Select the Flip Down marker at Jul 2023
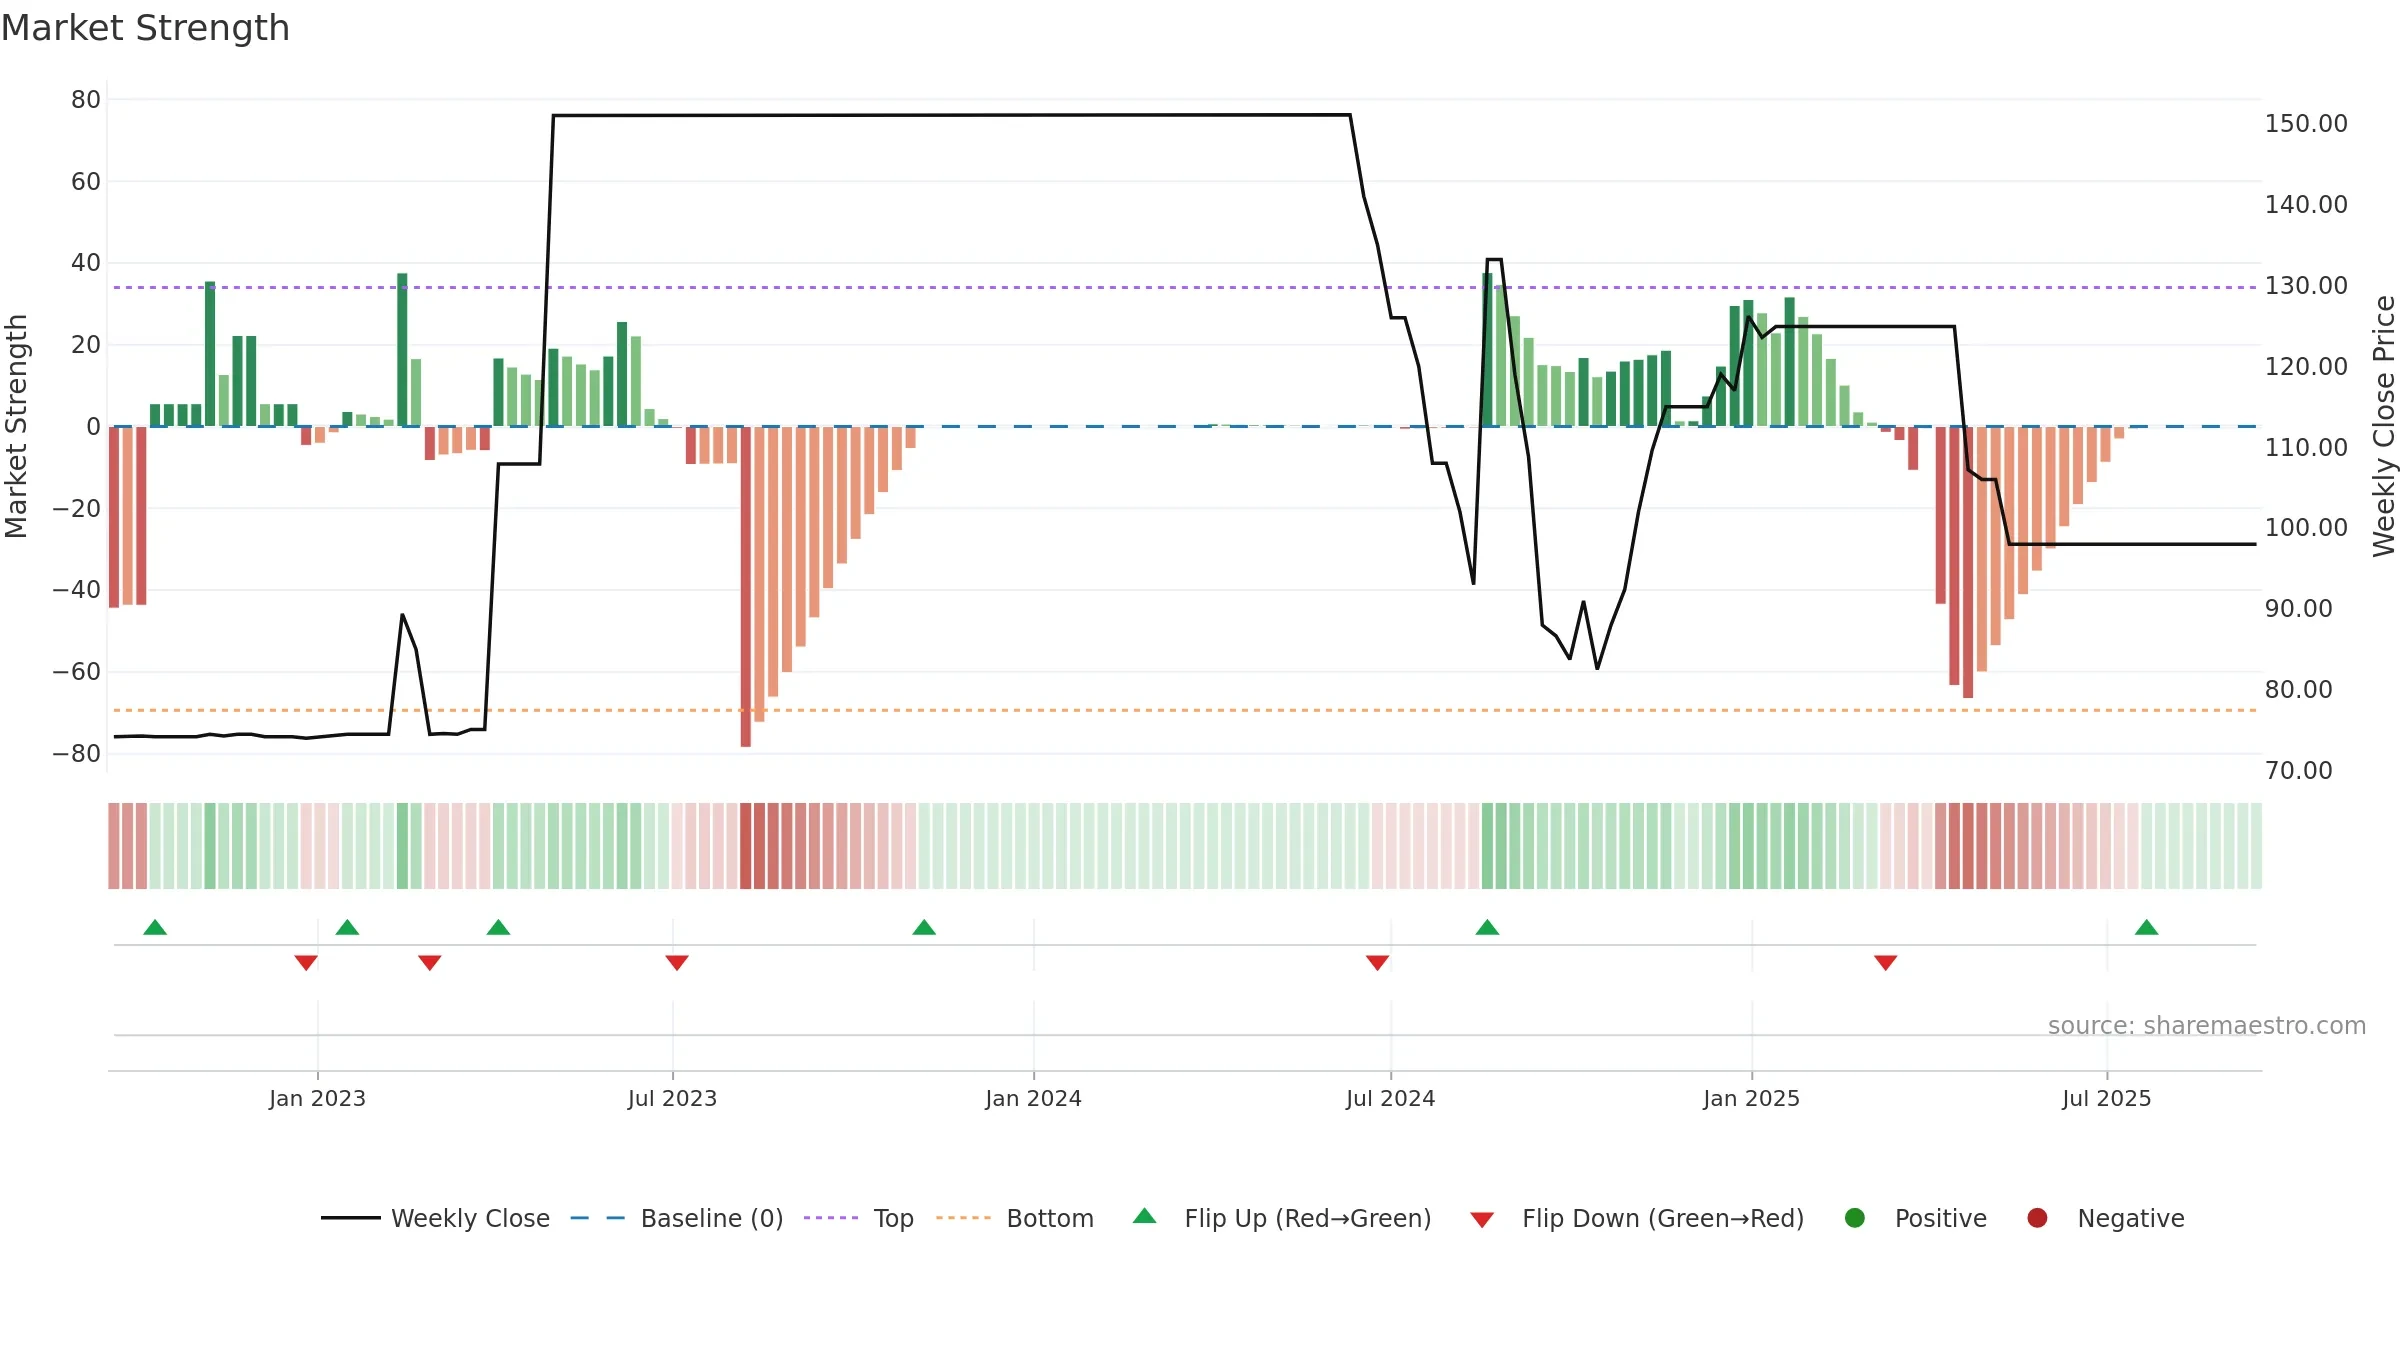Image resolution: width=2400 pixels, height=1350 pixels. coord(677,963)
